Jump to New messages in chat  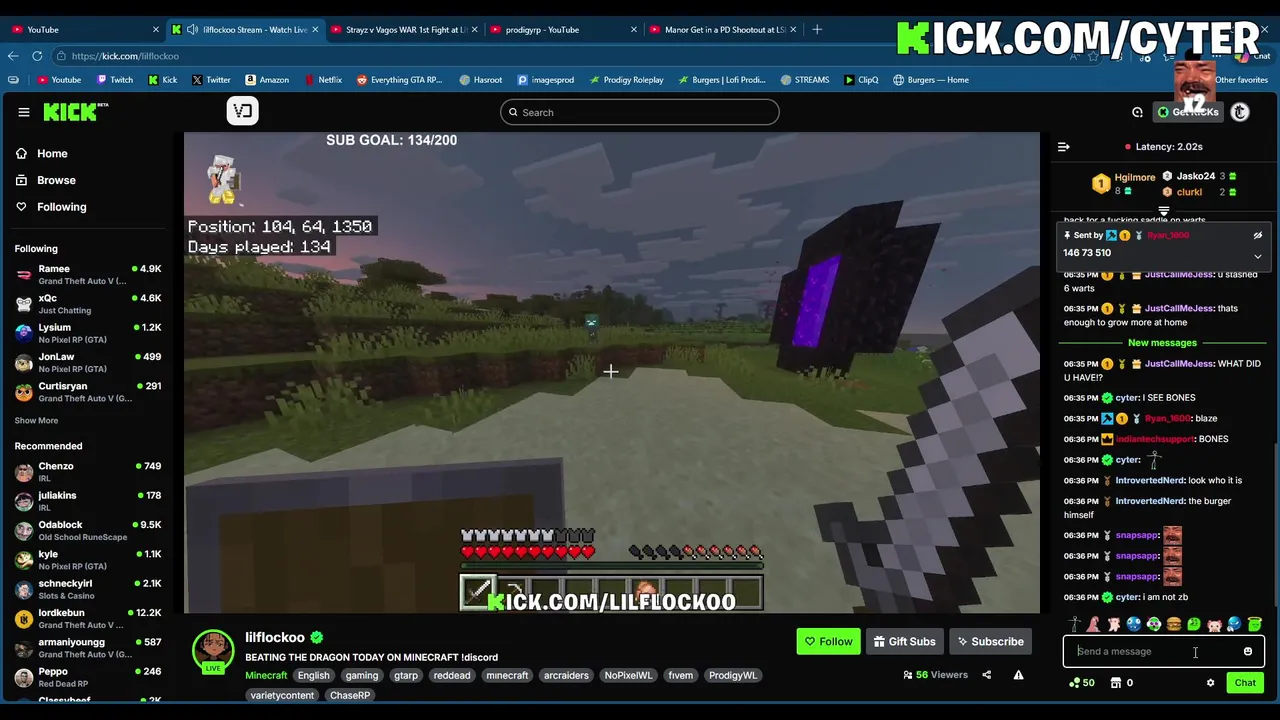point(1162,343)
